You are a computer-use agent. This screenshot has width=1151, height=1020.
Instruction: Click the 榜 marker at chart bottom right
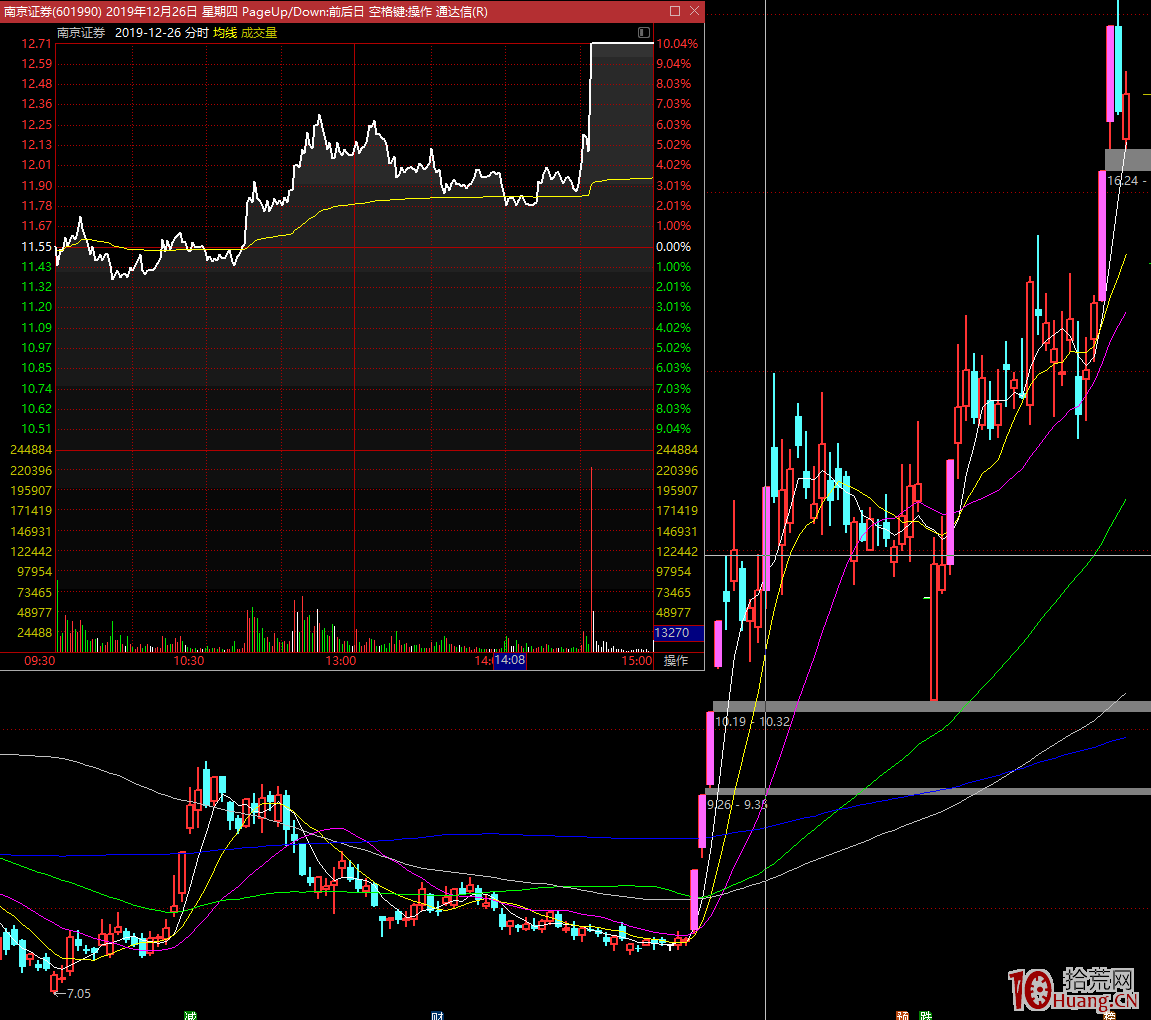(x=1109, y=1014)
